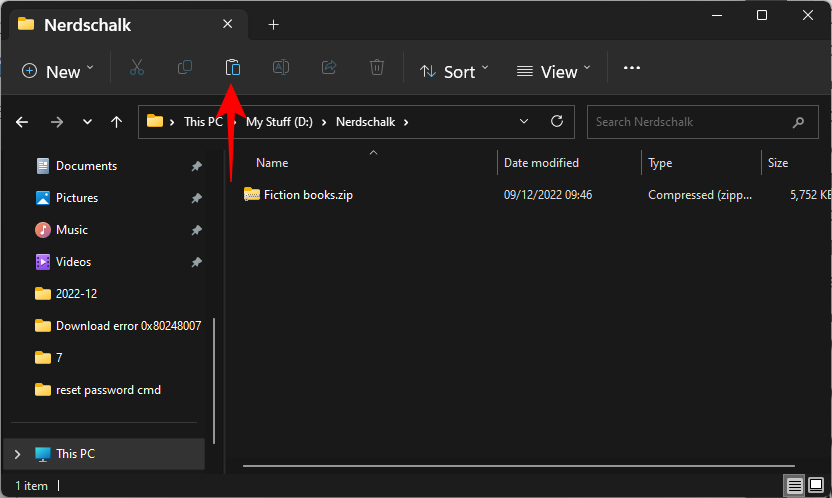Switch to details view layout toggle
The width and height of the screenshot is (832, 498).
794,486
